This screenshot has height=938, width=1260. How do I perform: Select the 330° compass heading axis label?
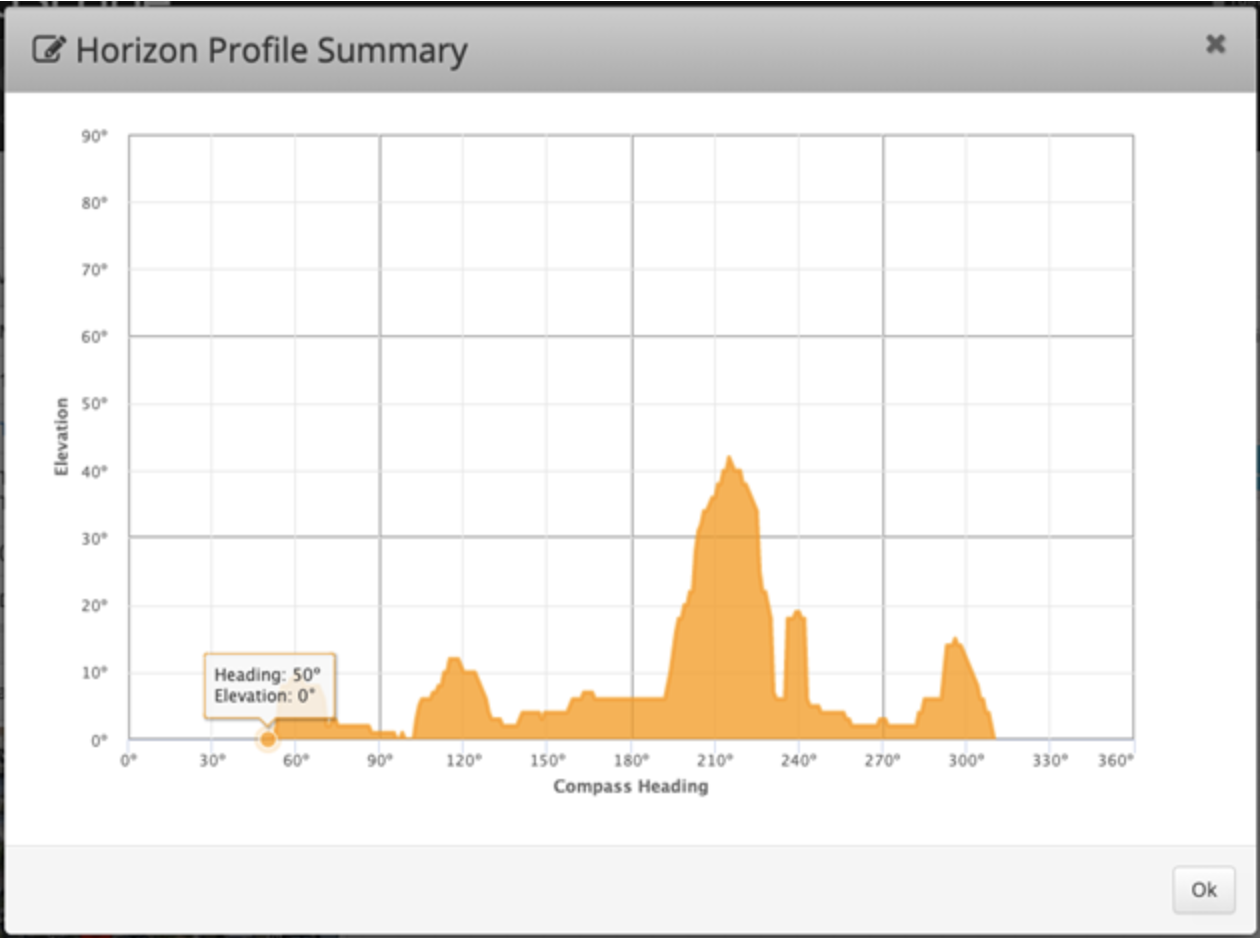(1049, 761)
